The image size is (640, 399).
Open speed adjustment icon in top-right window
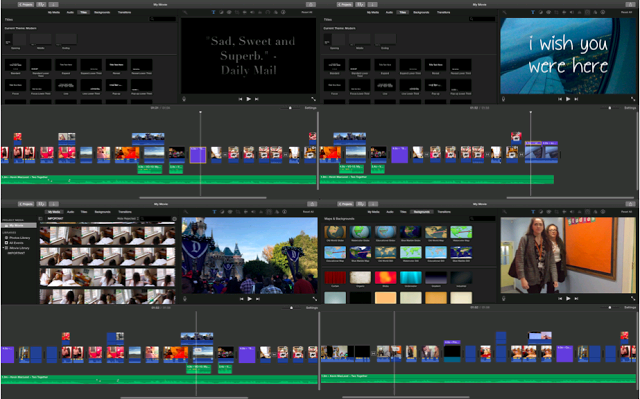point(587,12)
